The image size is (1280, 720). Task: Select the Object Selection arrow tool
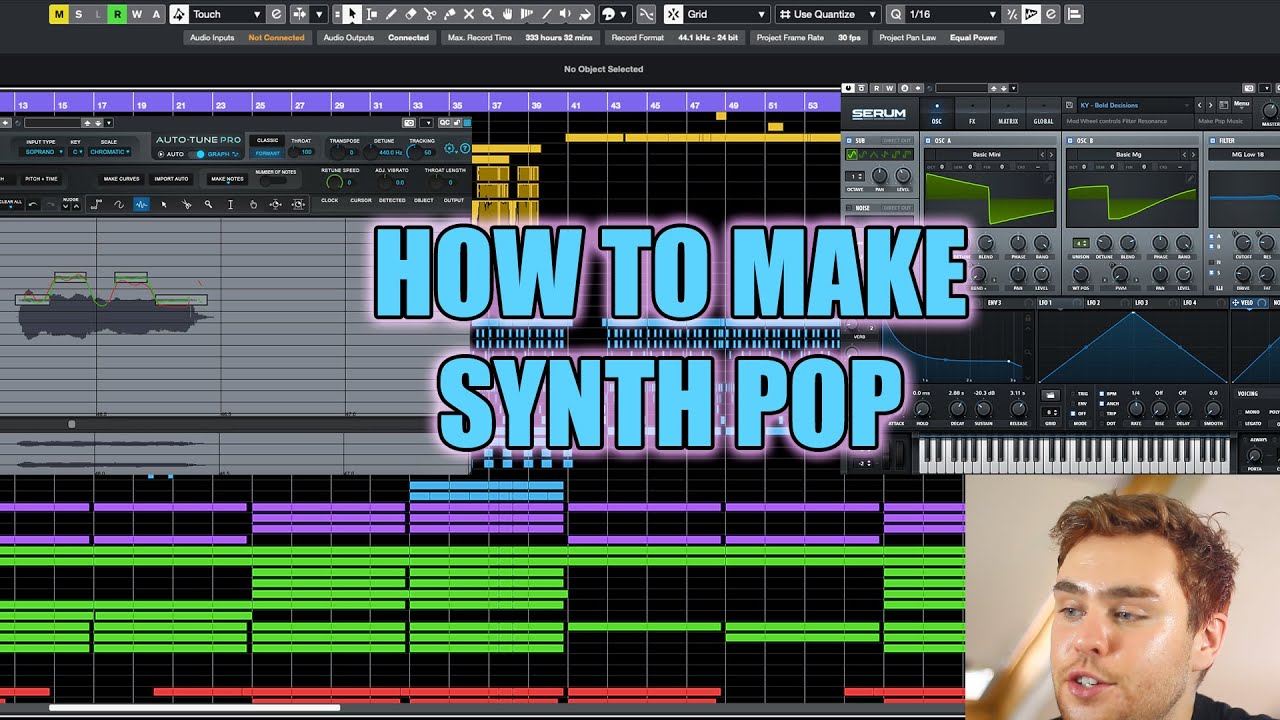coord(352,14)
